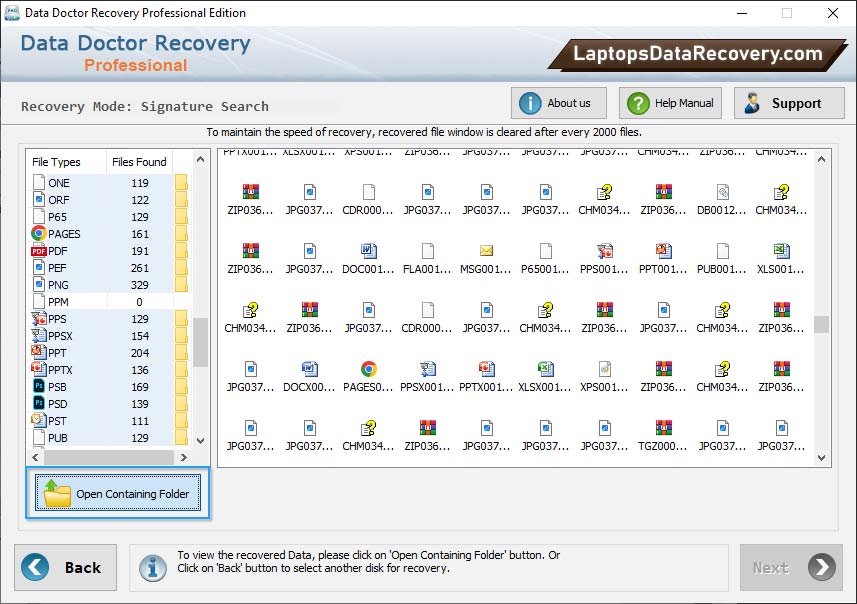Click the file types horizontal scrollbar thumb
The height and width of the screenshot is (604, 857).
pyautogui.click(x=109, y=457)
